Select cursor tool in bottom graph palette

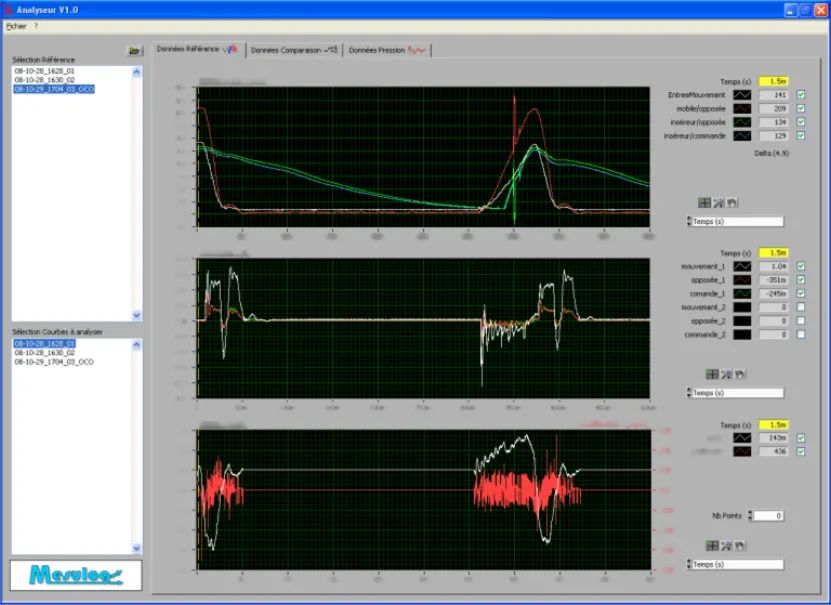pos(712,545)
